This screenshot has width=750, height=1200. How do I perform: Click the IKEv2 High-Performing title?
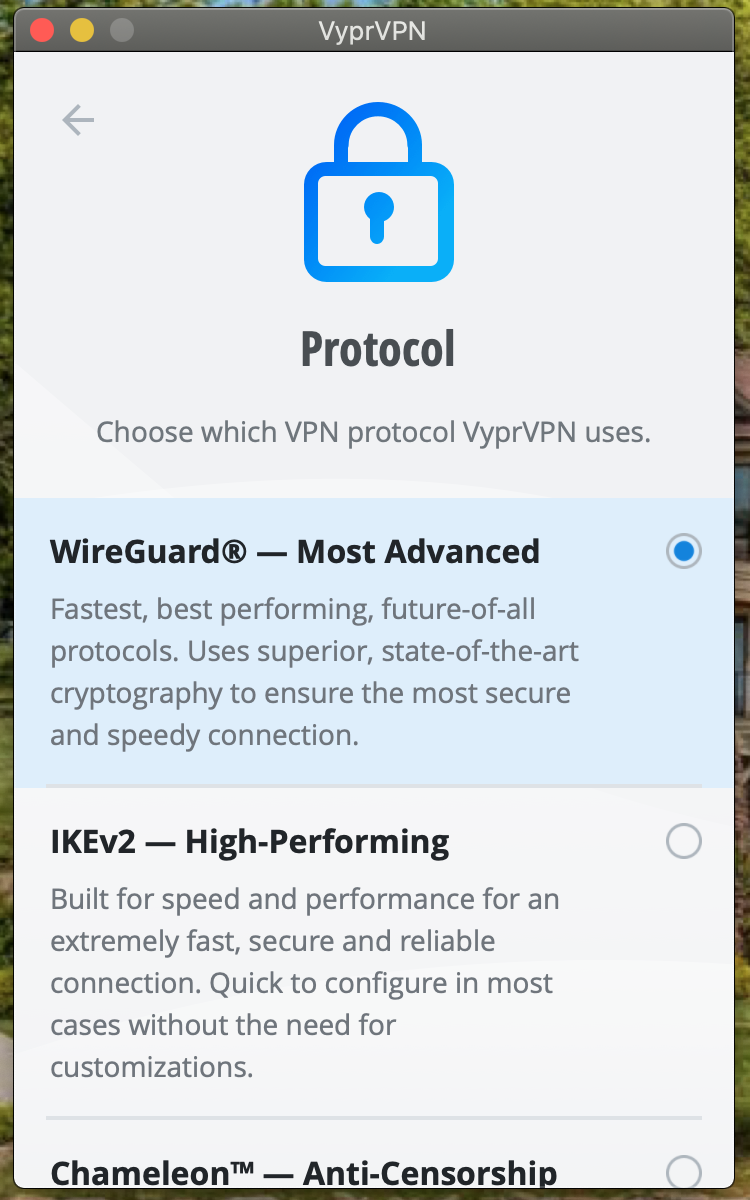point(250,842)
